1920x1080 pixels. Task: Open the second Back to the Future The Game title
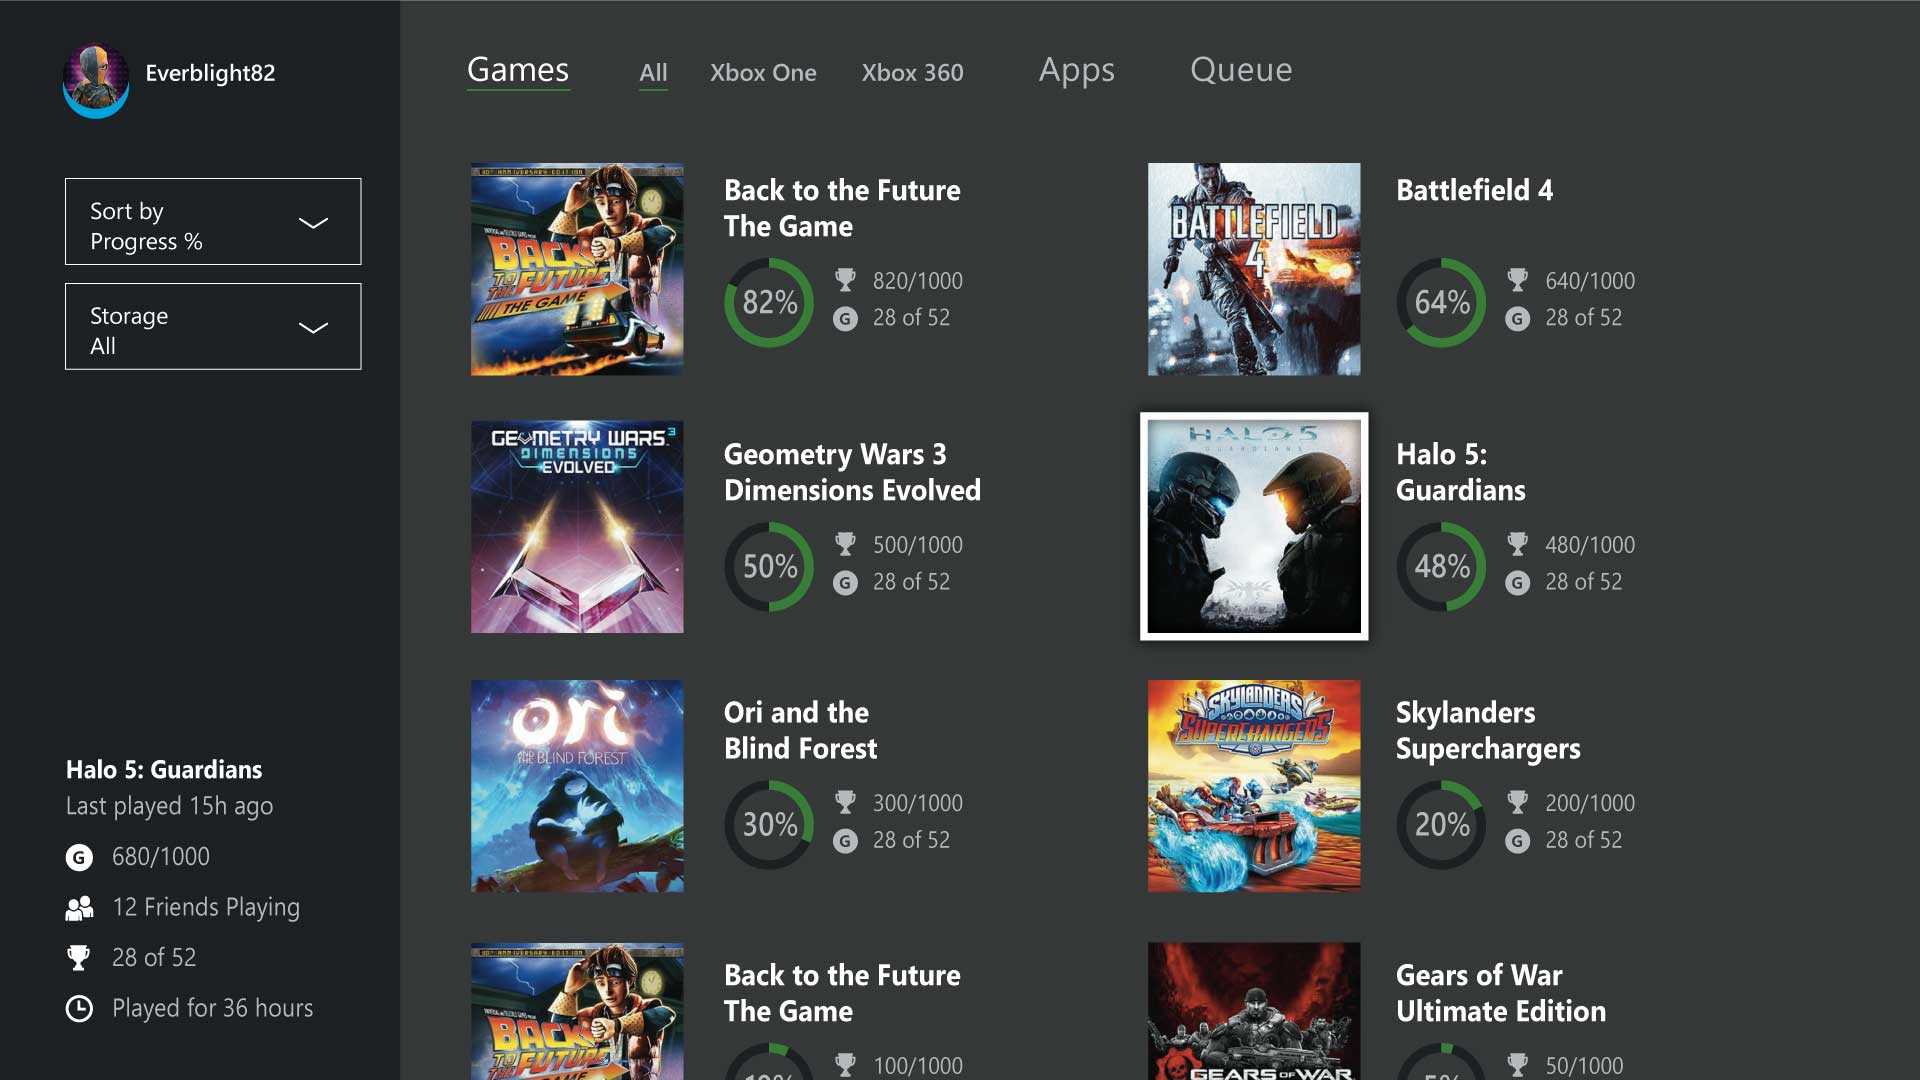tap(842, 993)
